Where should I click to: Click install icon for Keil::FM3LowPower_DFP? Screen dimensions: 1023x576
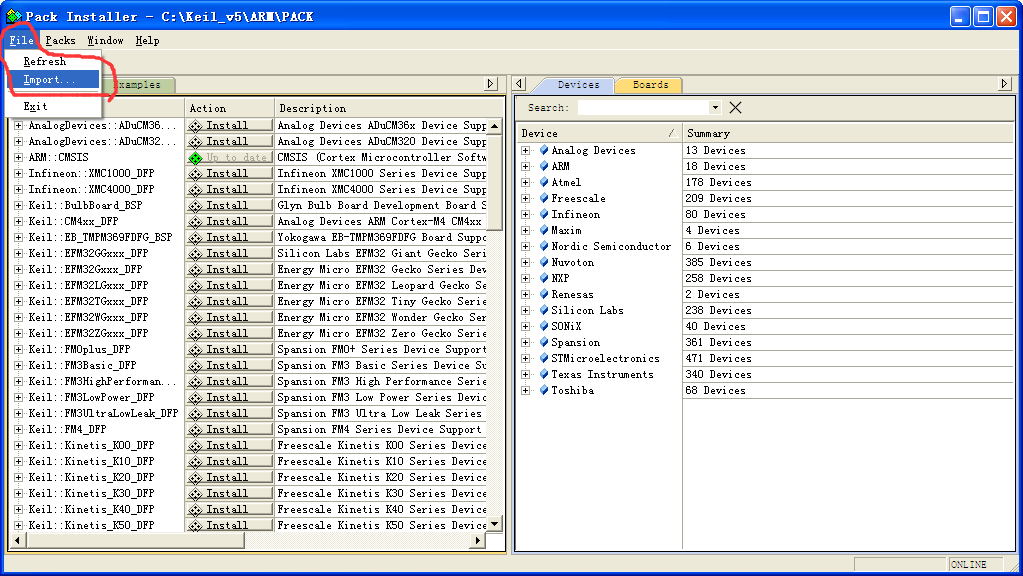tap(195, 397)
